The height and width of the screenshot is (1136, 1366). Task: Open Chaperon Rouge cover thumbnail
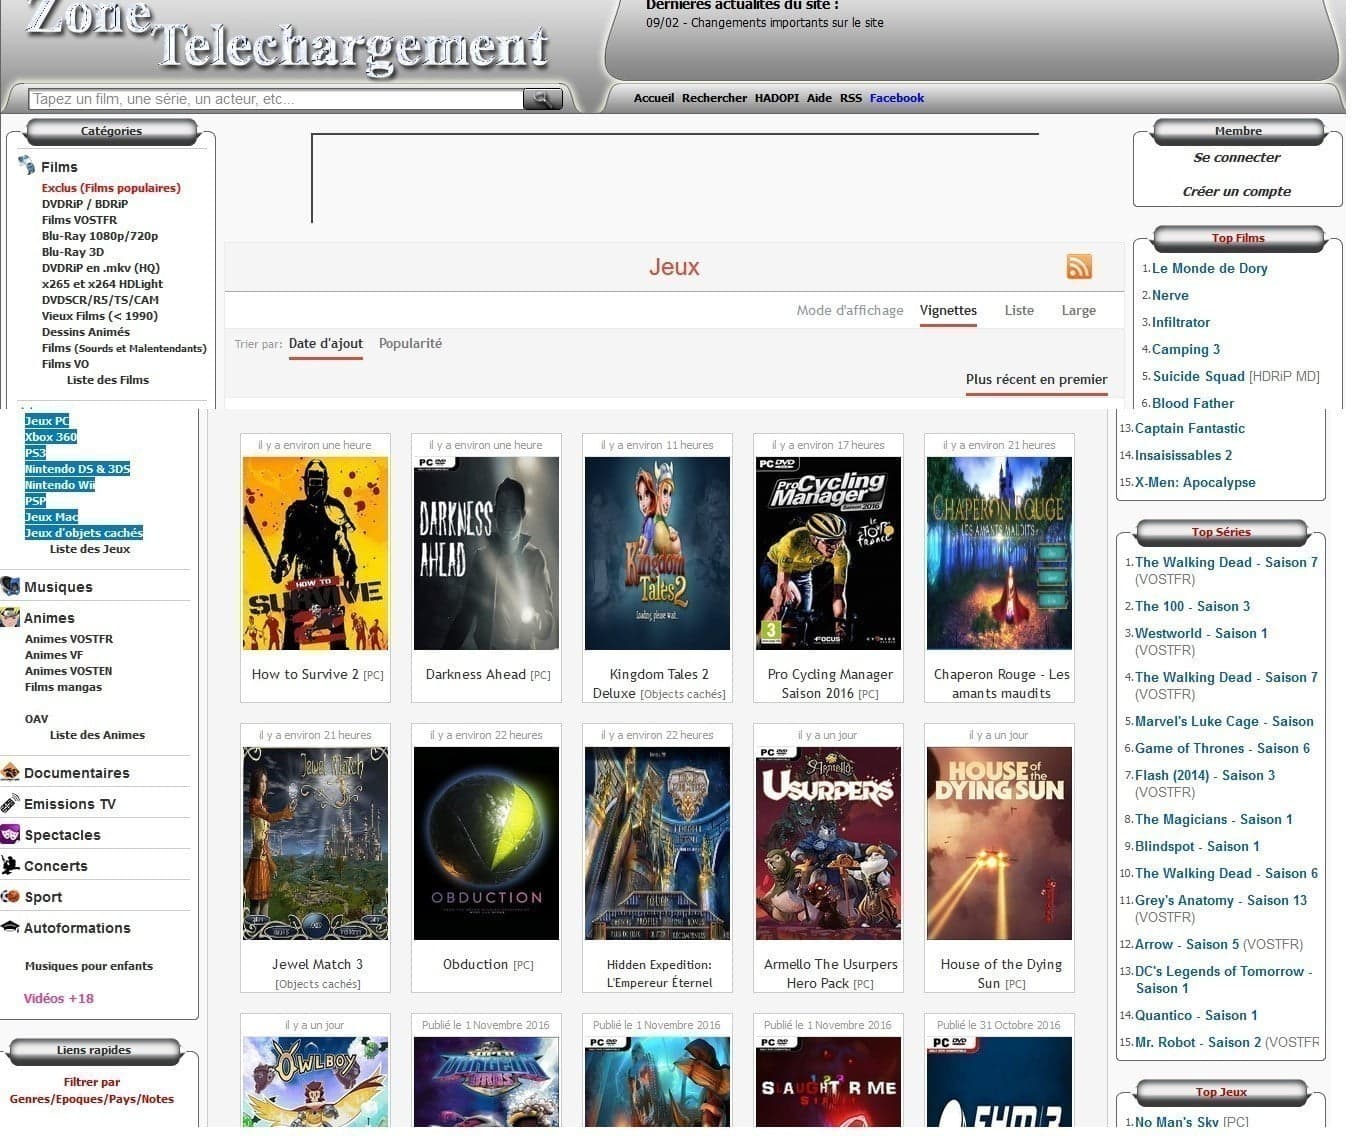click(999, 553)
